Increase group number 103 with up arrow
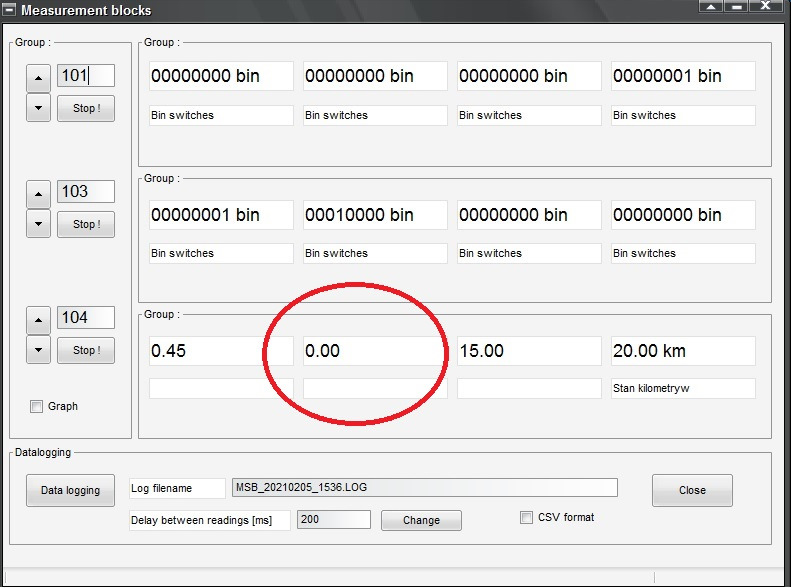This screenshot has width=791, height=588. pos(38,194)
